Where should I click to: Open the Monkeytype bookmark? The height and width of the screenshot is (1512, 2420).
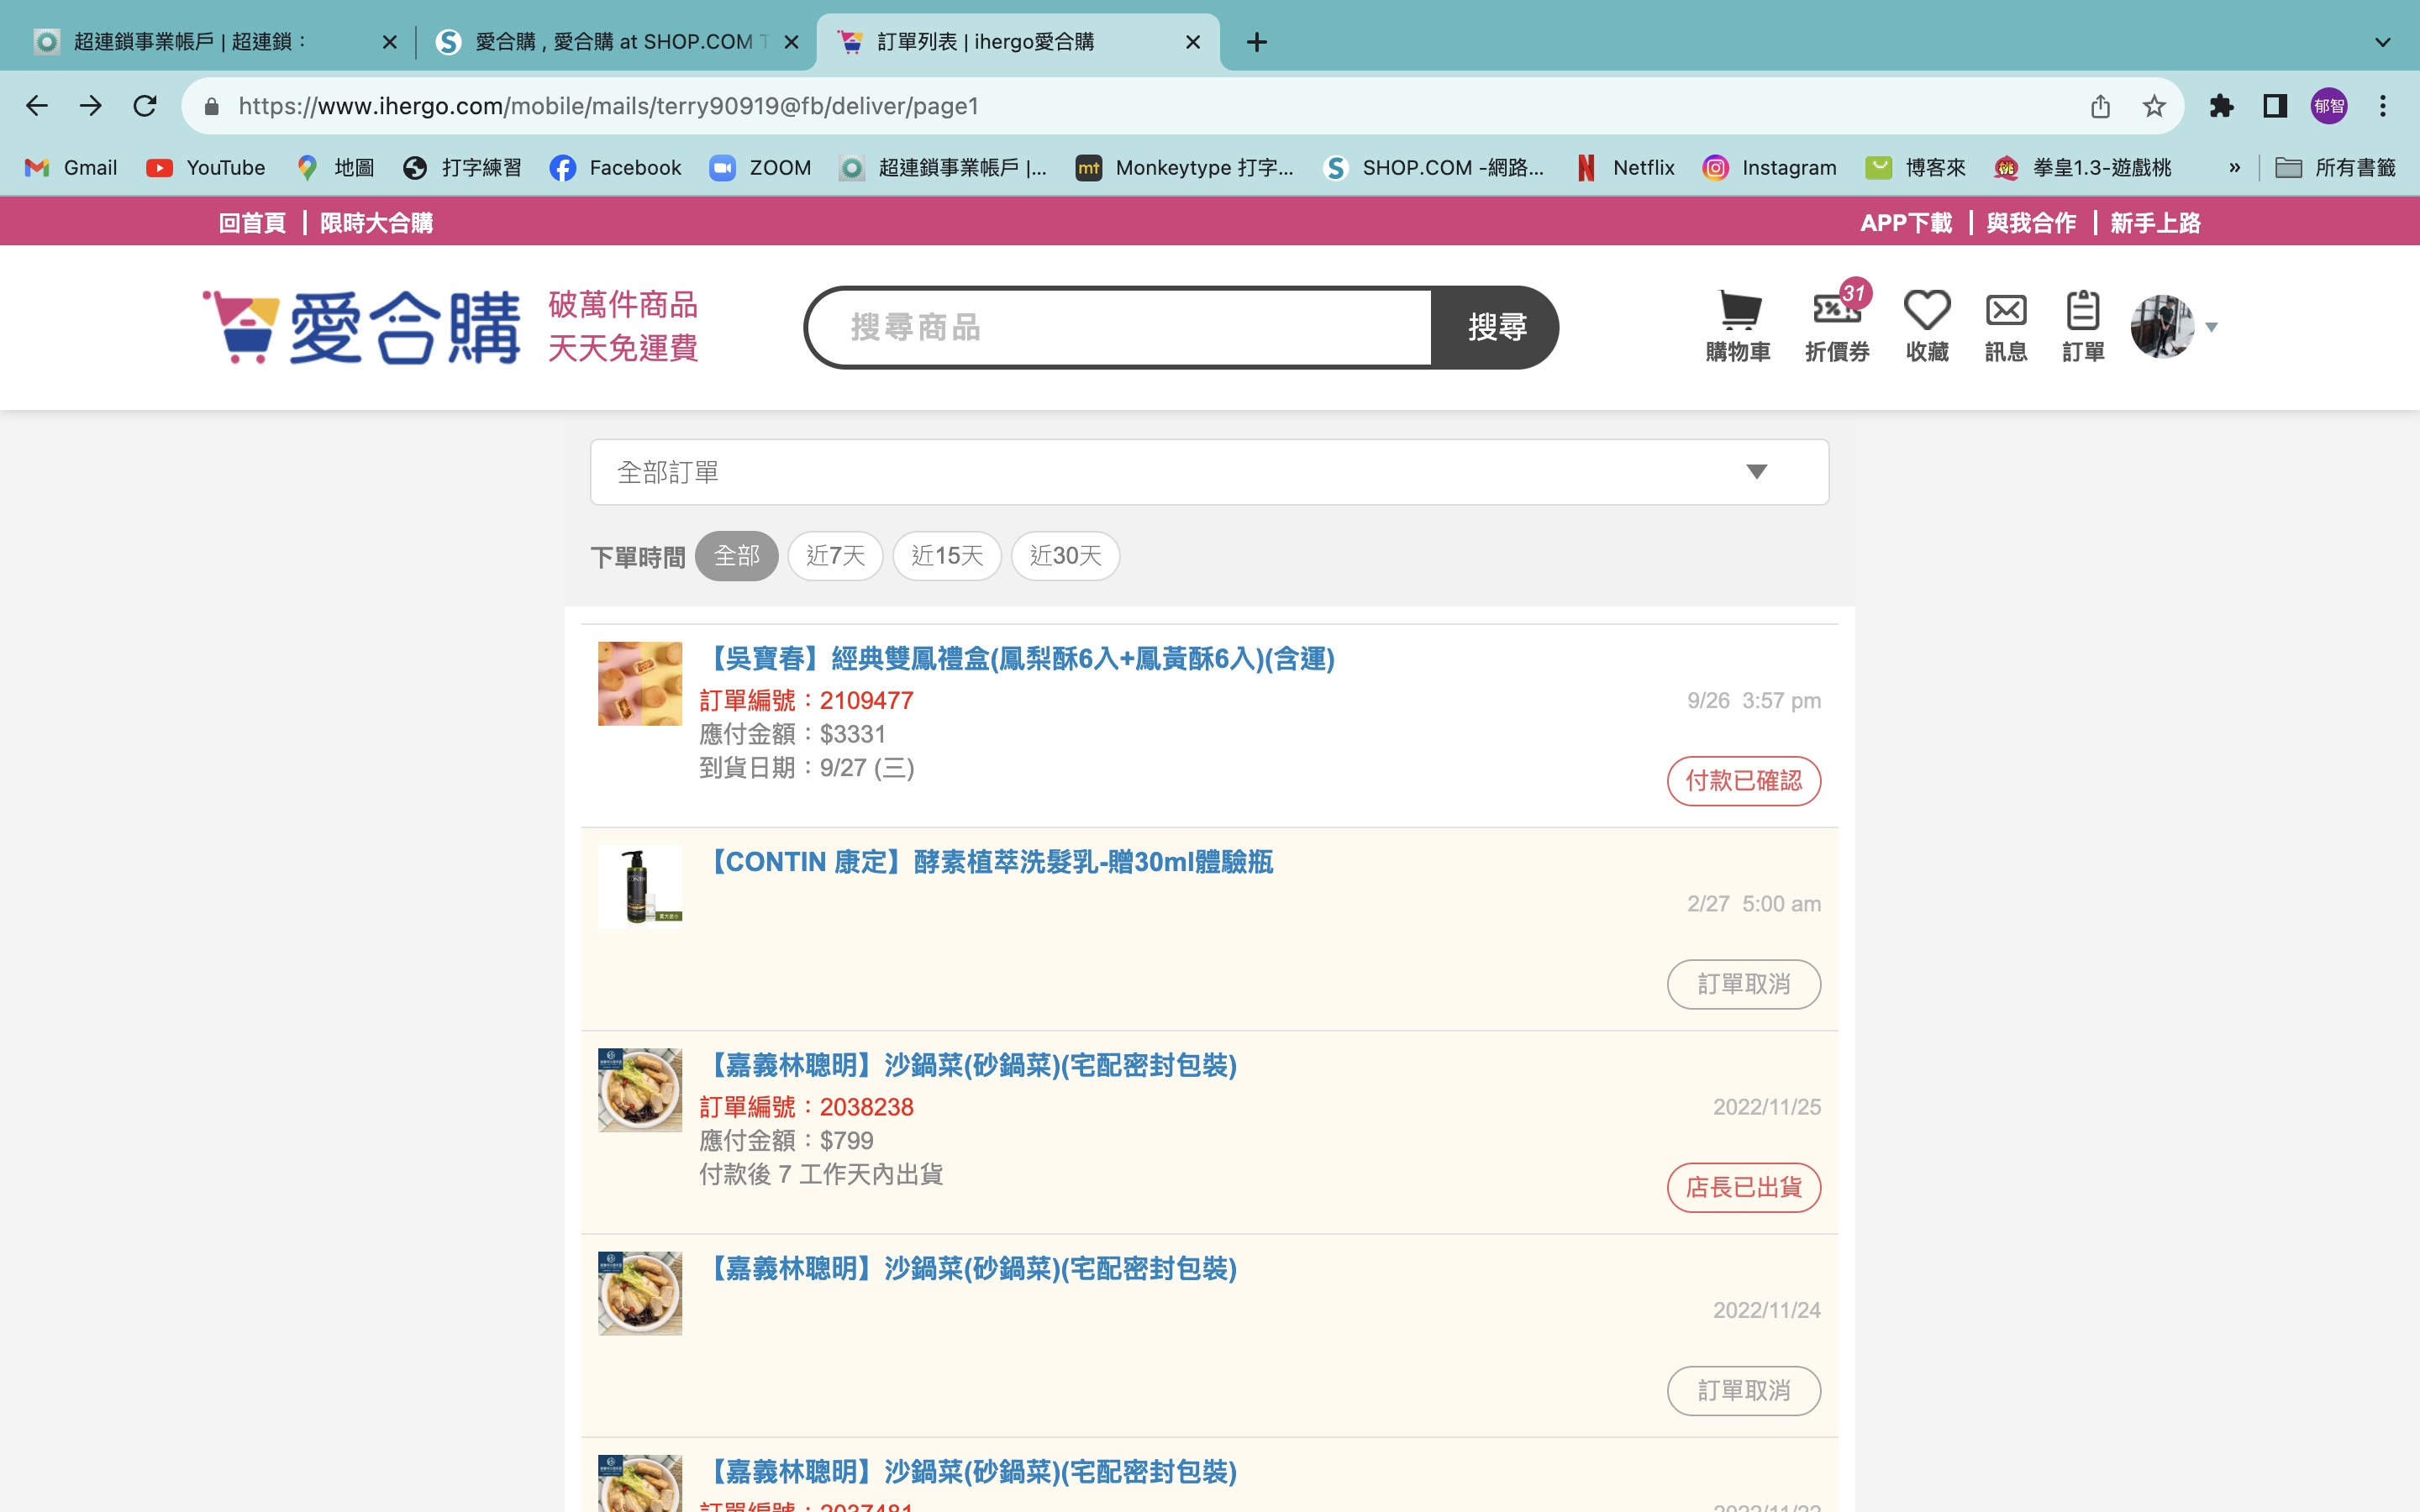coord(1184,168)
